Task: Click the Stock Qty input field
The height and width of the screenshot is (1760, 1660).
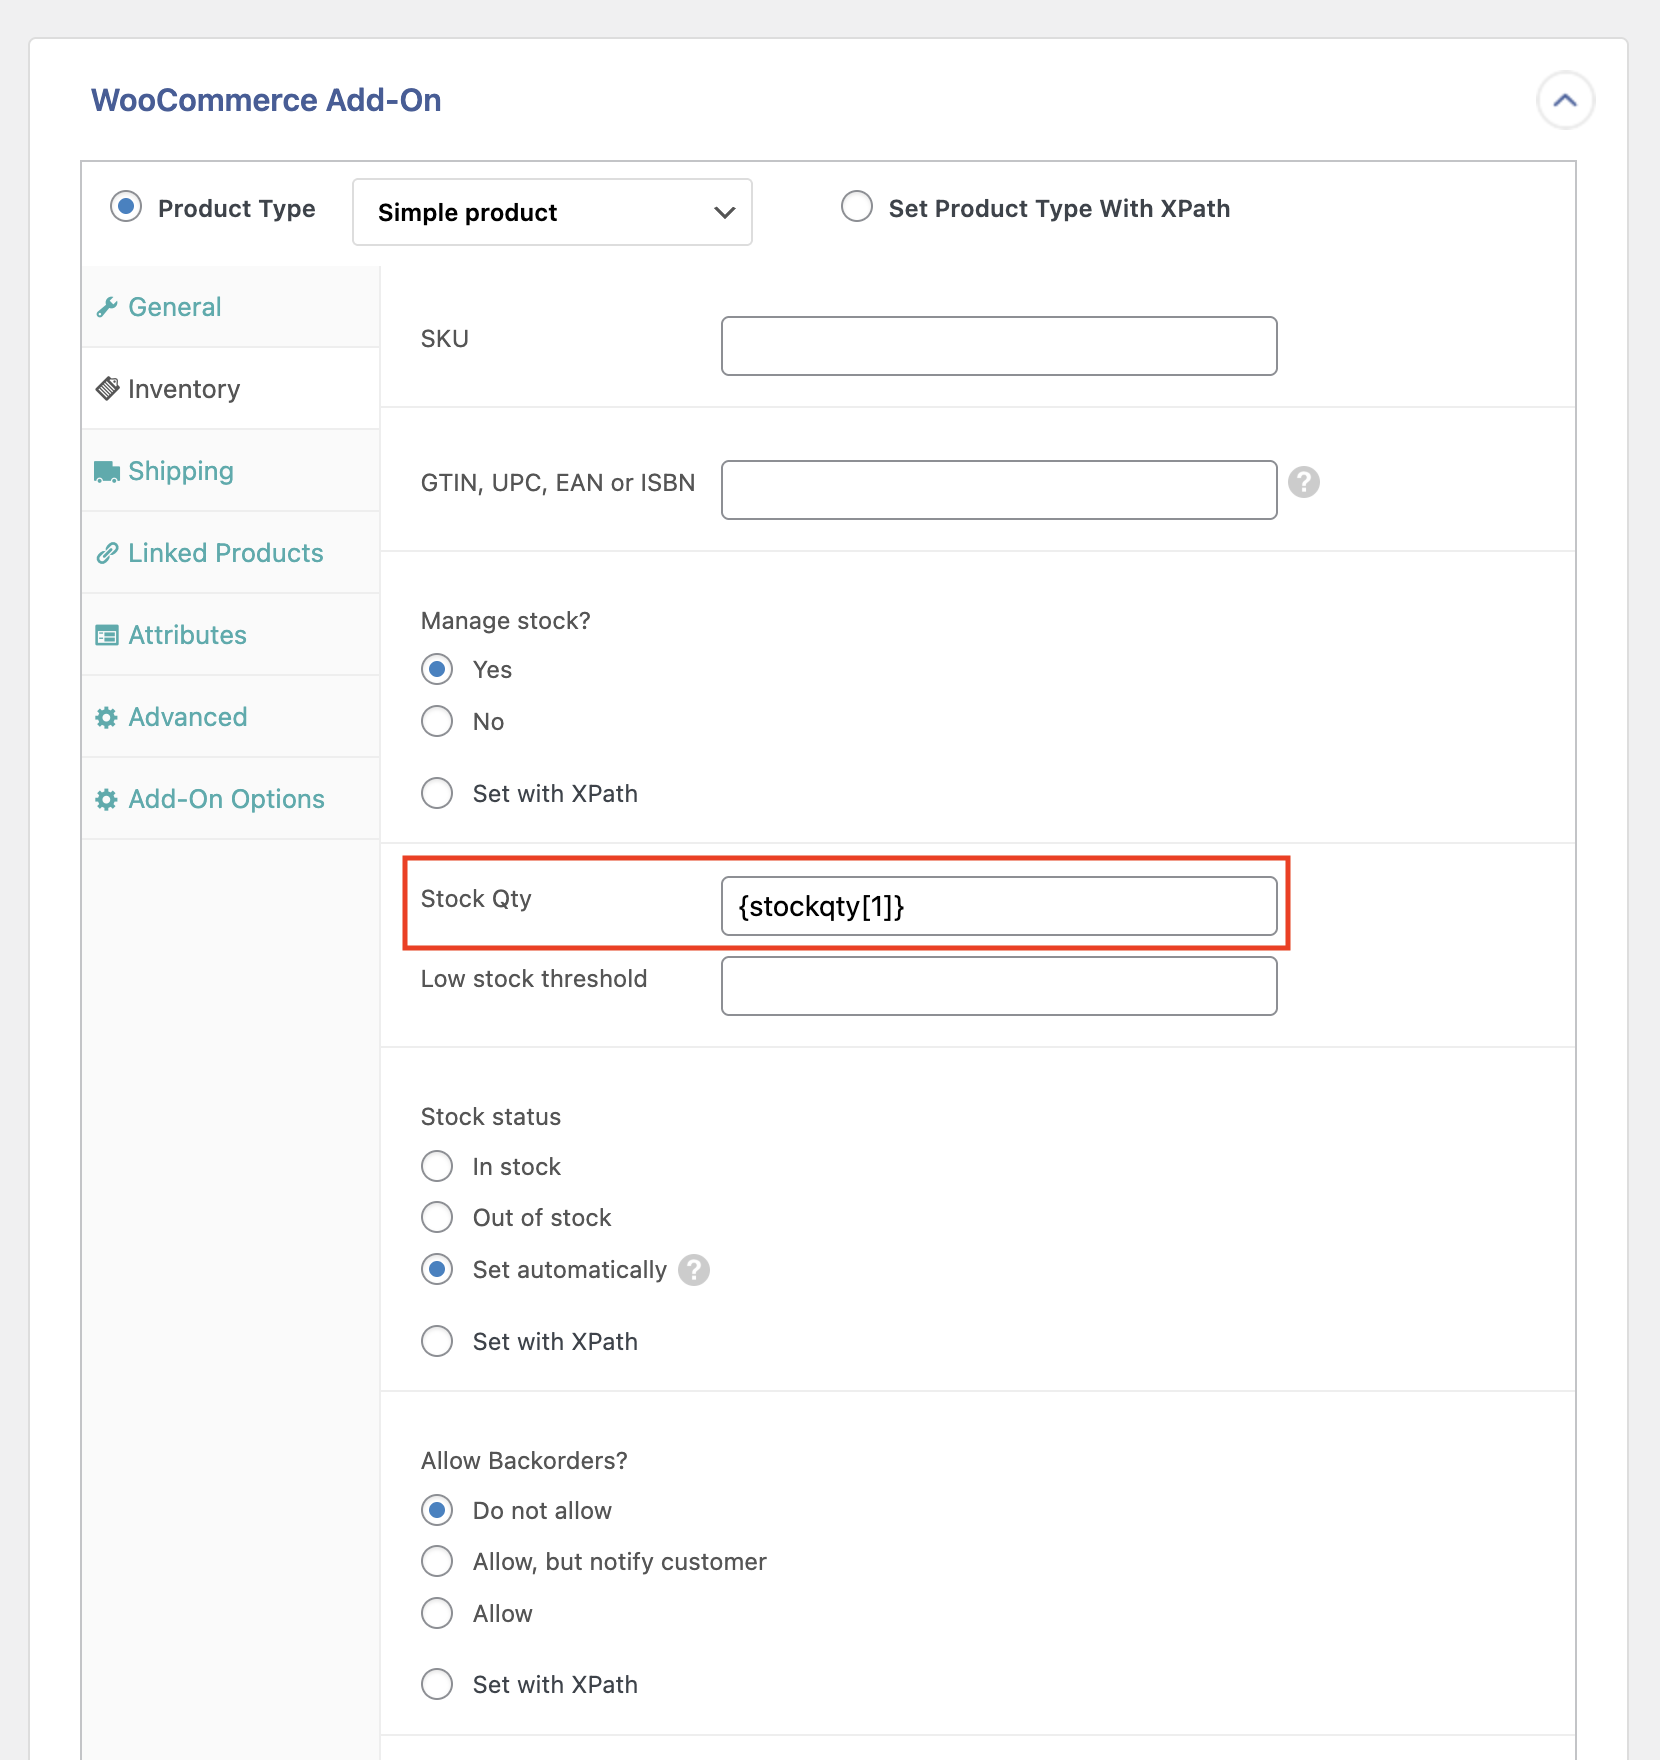Action: pos(998,906)
